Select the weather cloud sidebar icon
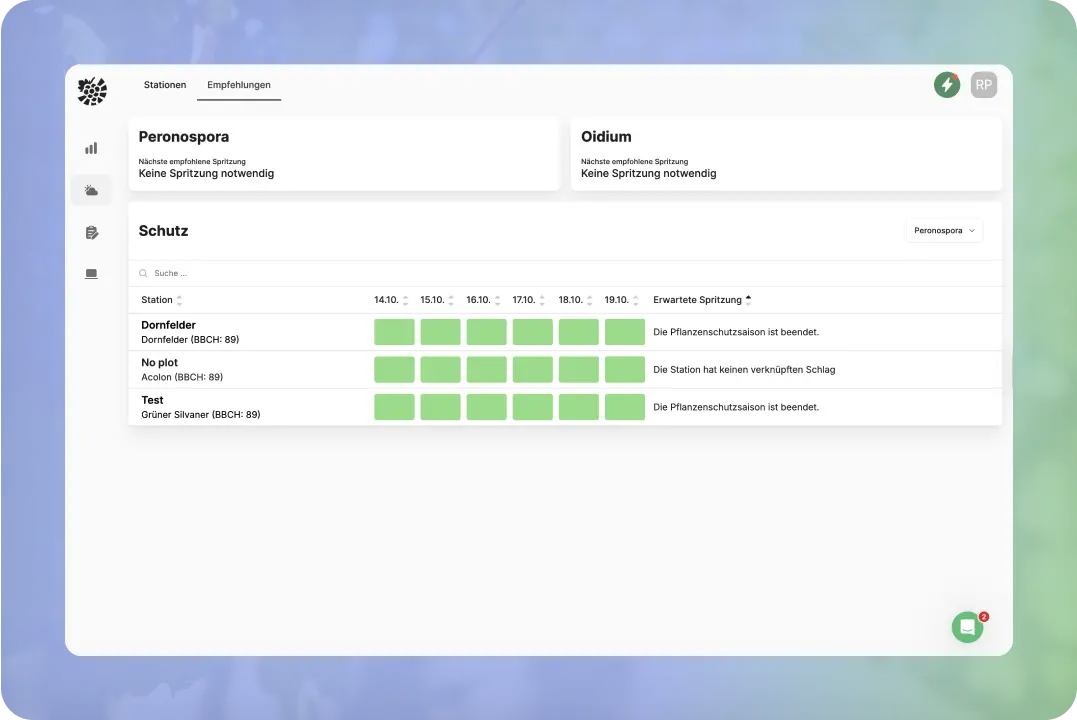This screenshot has width=1077, height=720. (x=91, y=190)
